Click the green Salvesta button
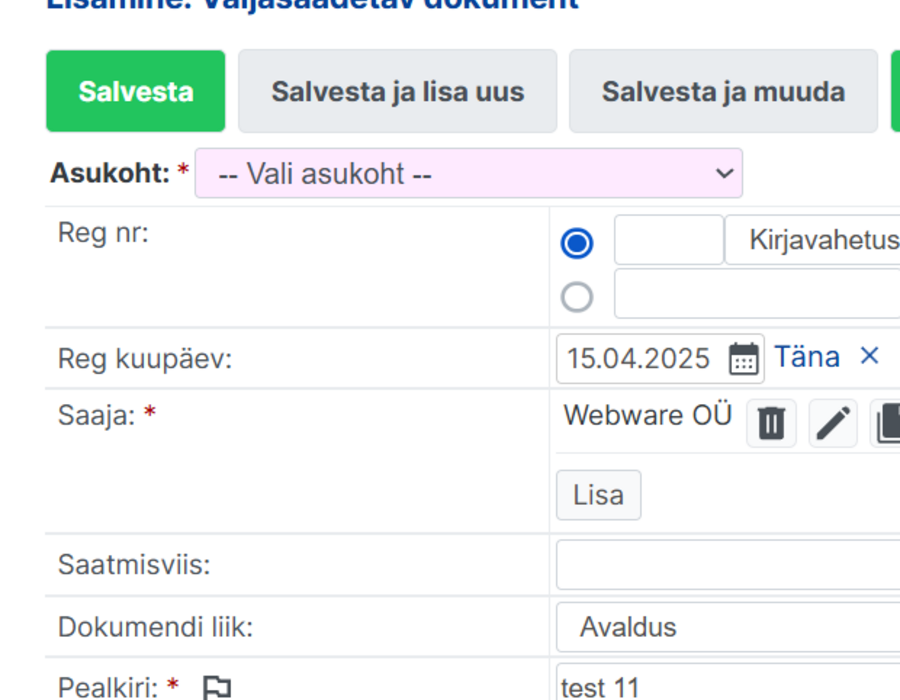Viewport: 900px width, 700px height. click(135, 91)
